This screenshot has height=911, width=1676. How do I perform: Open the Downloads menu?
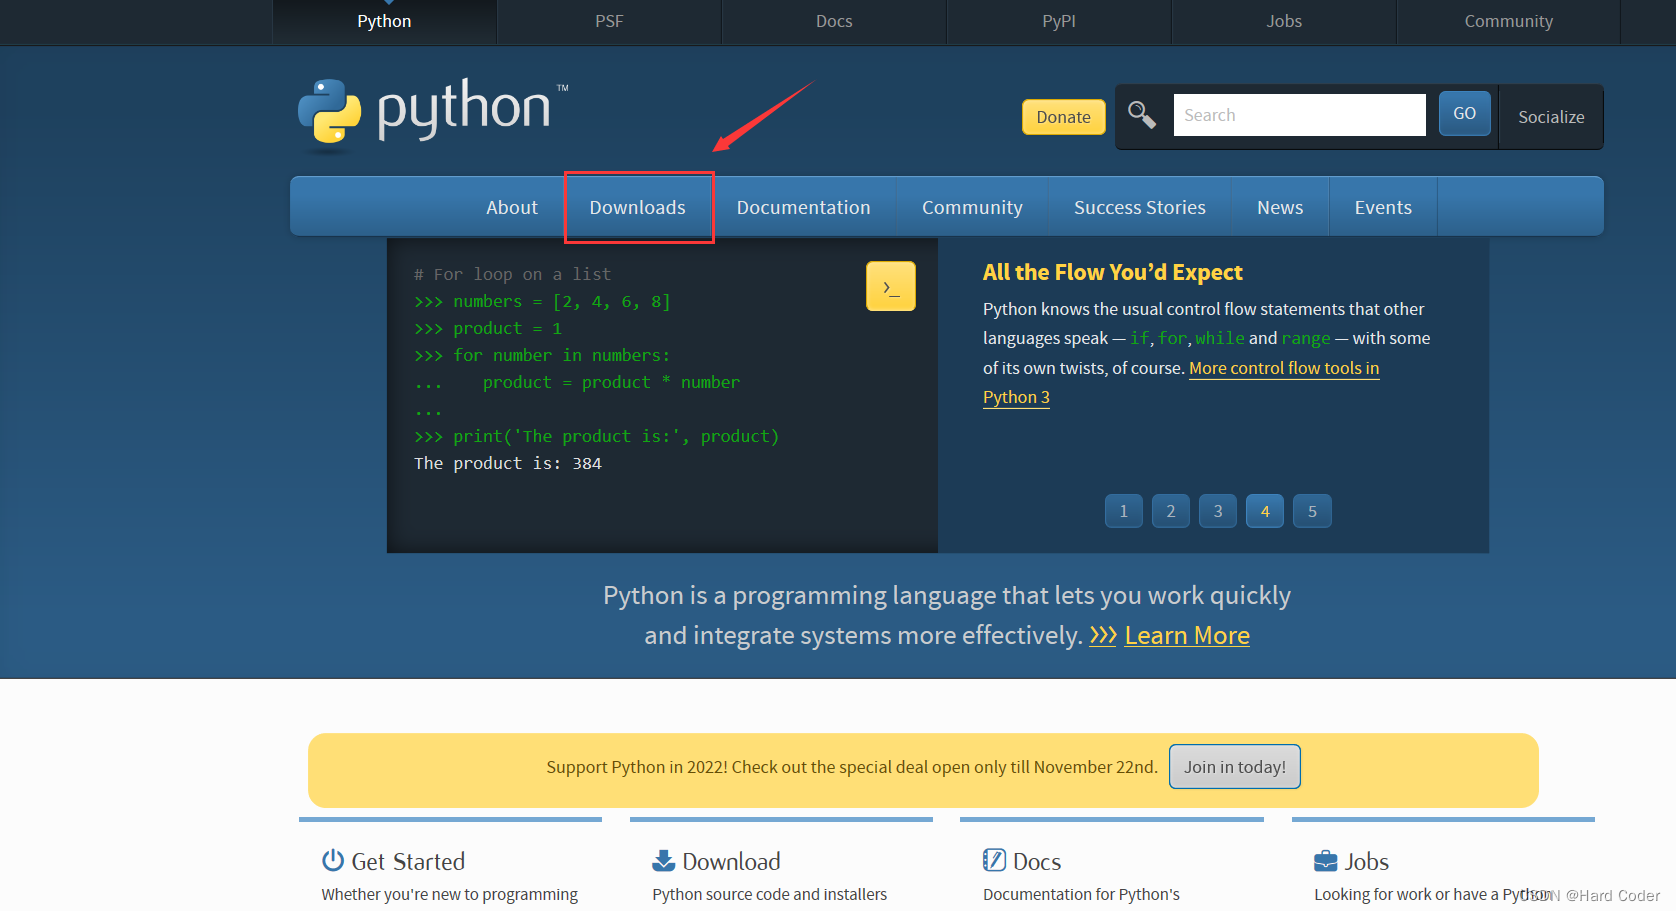638,207
